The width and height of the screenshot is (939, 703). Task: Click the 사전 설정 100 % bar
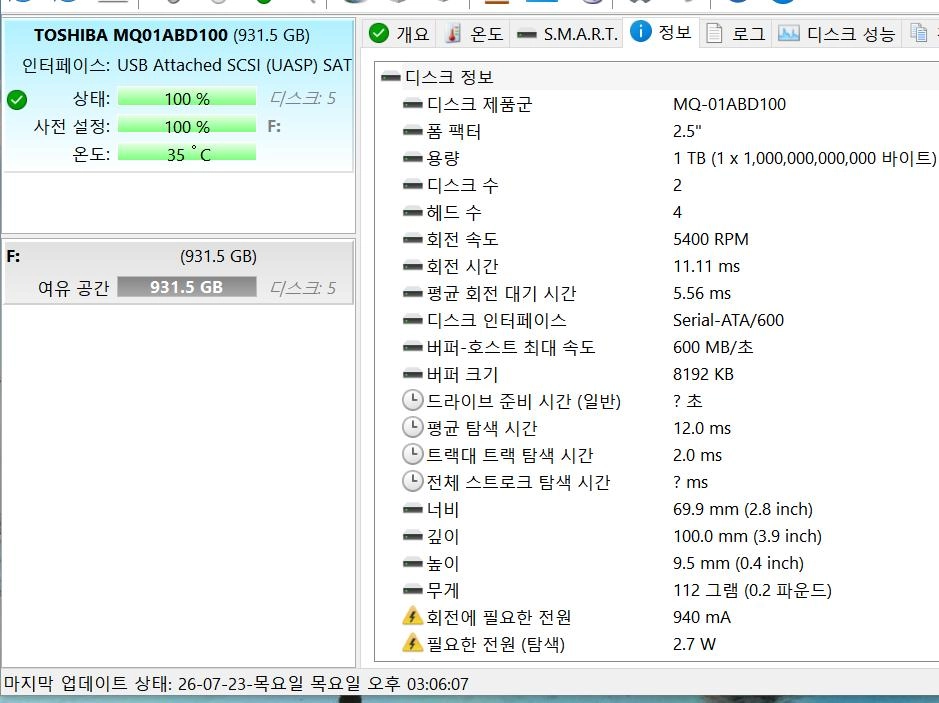[187, 126]
